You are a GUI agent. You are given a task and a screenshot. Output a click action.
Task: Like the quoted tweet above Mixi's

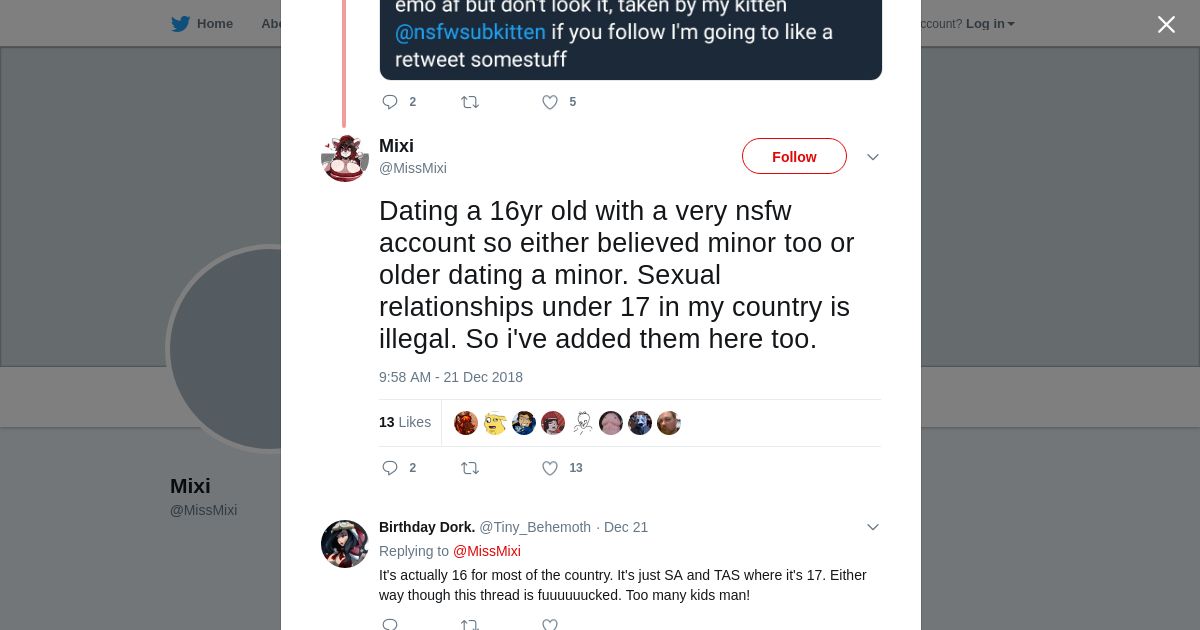click(550, 102)
